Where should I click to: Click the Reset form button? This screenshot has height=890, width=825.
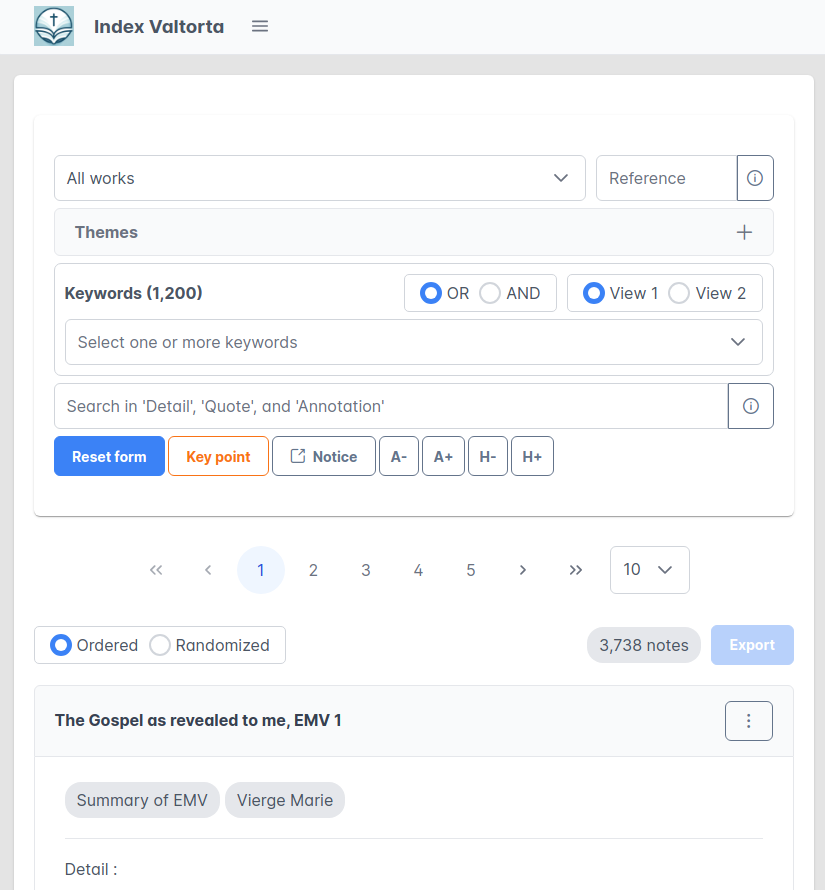click(109, 456)
